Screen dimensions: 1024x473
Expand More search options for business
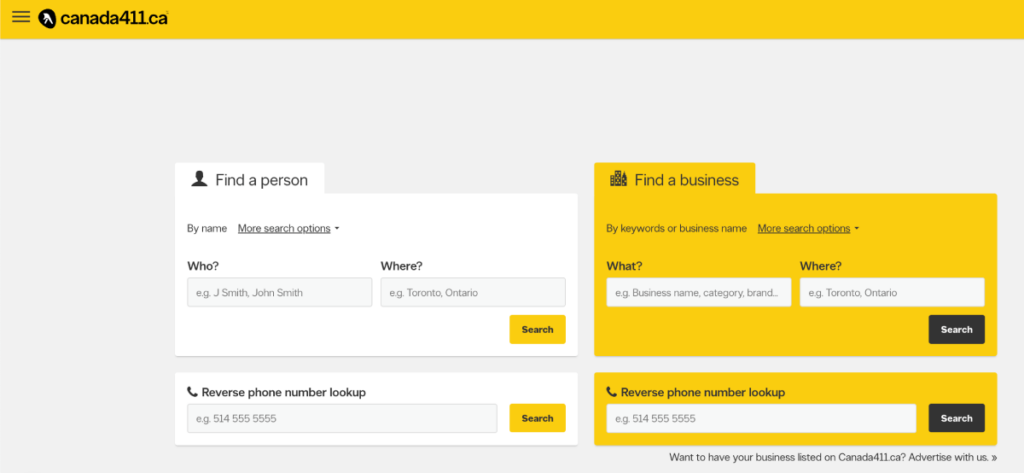pos(808,228)
